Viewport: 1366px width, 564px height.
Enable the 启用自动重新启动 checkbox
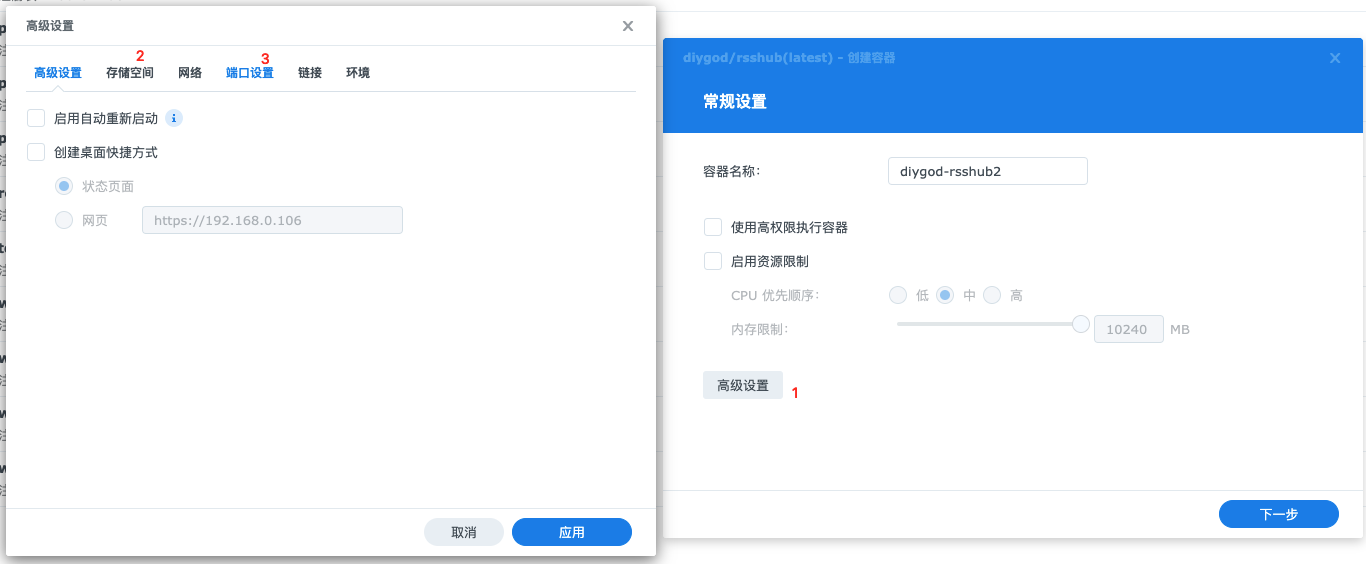37,119
